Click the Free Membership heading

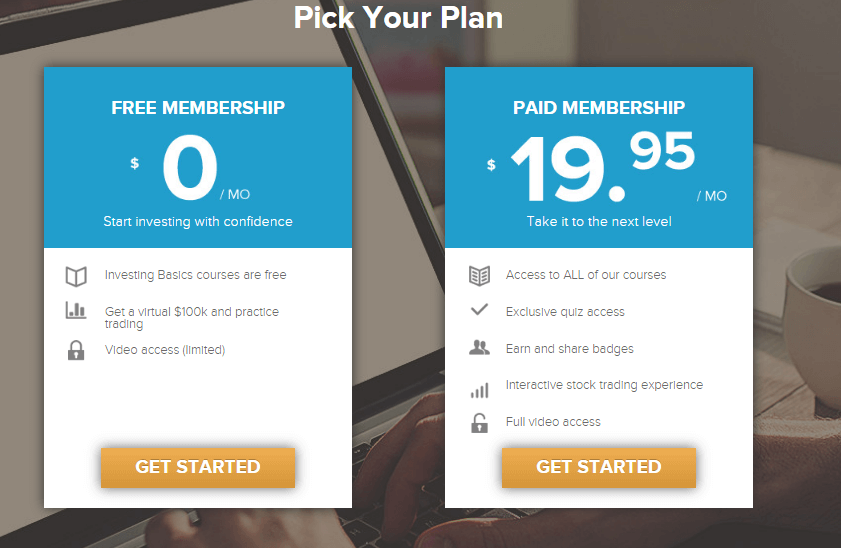click(x=198, y=108)
